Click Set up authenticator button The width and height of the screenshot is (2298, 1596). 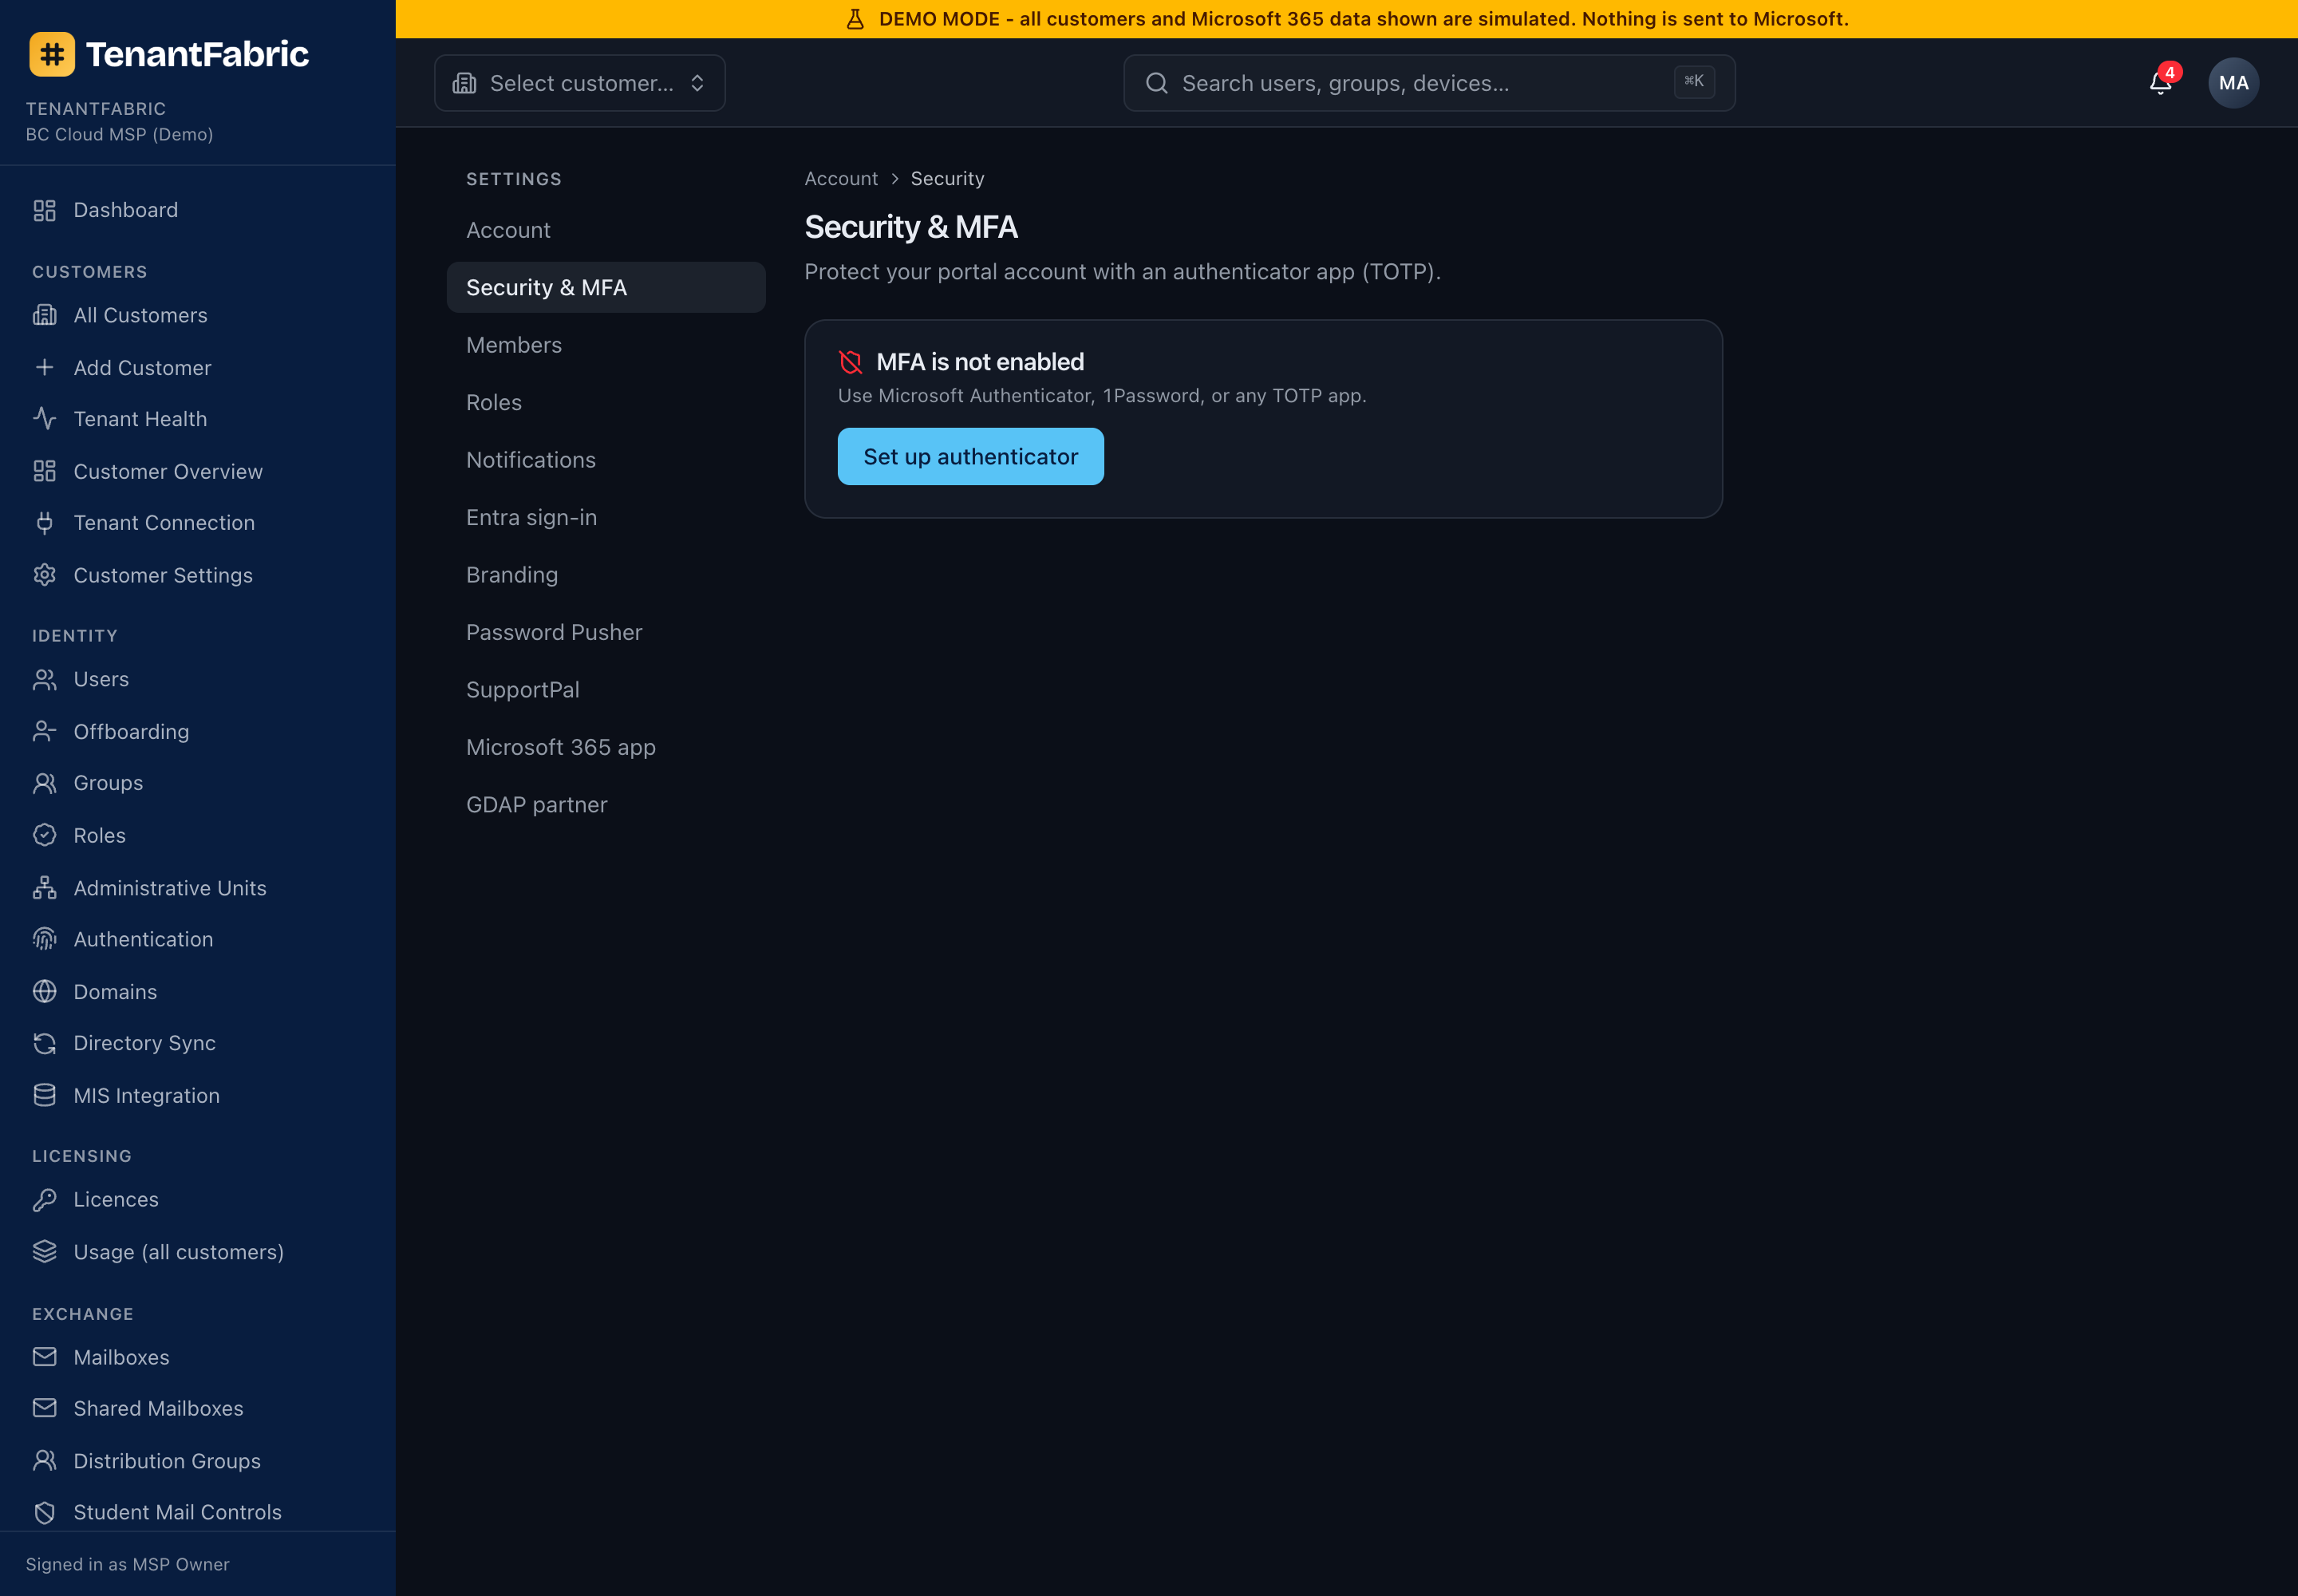pyautogui.click(x=970, y=457)
